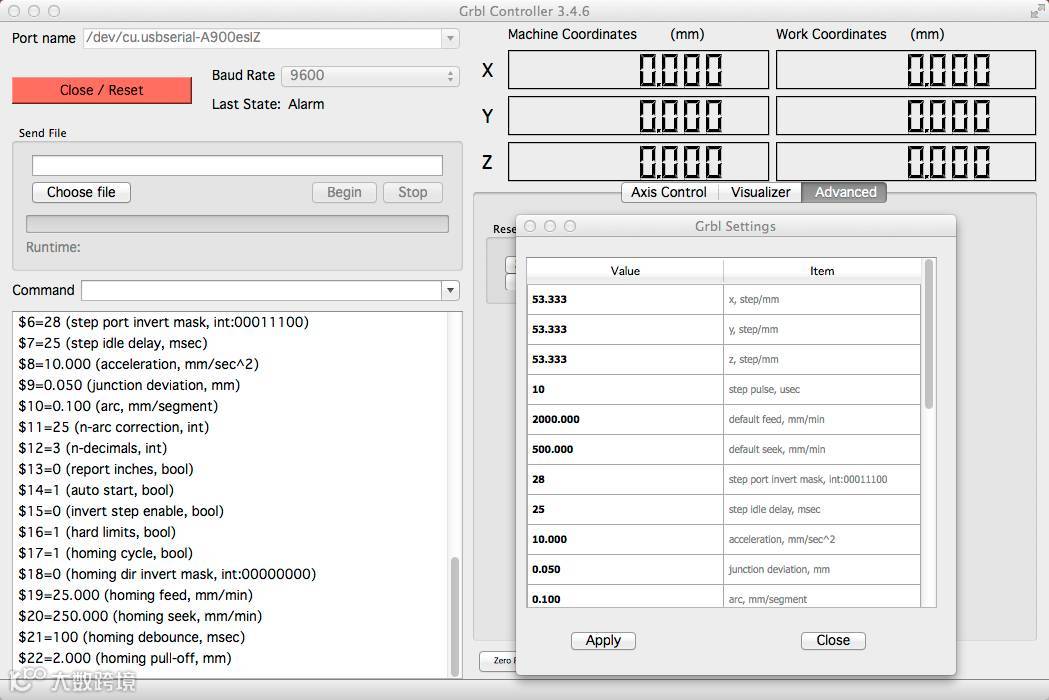This screenshot has height=700, width=1049.
Task: Click the fullscreen arrows icon in title bar
Action: (1037, 11)
